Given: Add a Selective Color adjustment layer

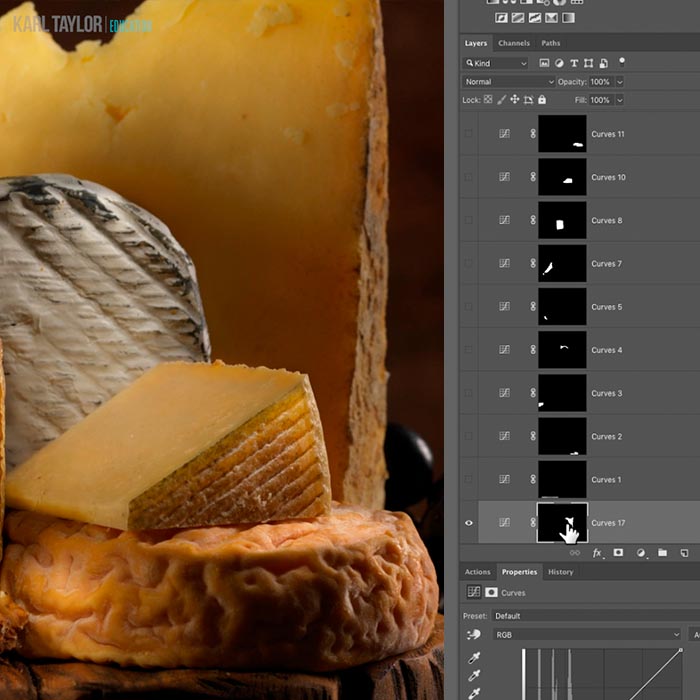Looking at the screenshot, I should (x=551, y=18).
